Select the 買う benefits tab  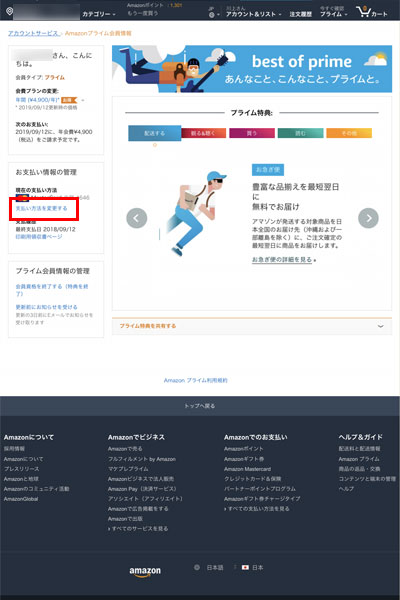pos(252,133)
